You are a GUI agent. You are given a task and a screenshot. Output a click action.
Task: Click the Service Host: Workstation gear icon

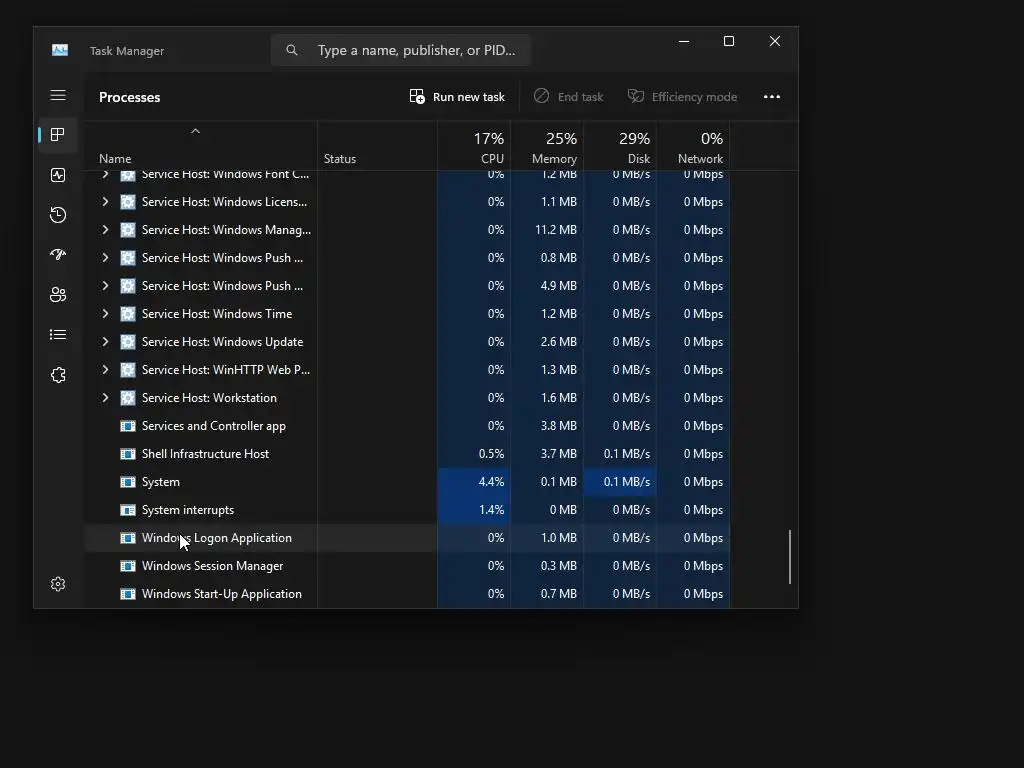(x=128, y=398)
